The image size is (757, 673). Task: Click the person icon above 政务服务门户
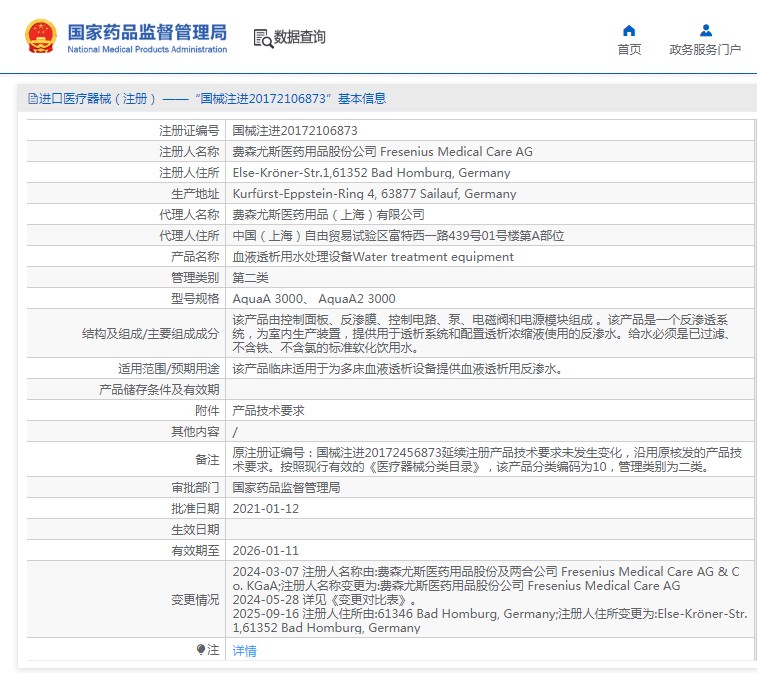pos(705,30)
